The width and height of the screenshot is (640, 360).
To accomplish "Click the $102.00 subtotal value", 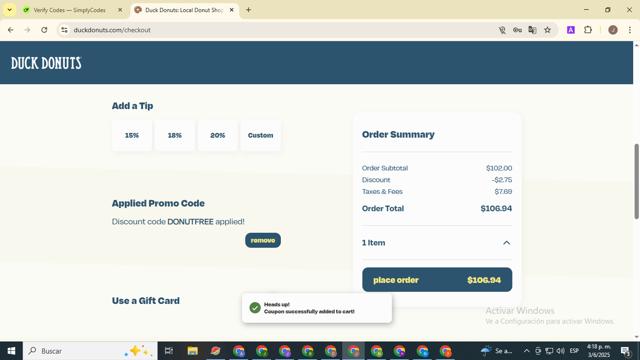I will 499,168.
